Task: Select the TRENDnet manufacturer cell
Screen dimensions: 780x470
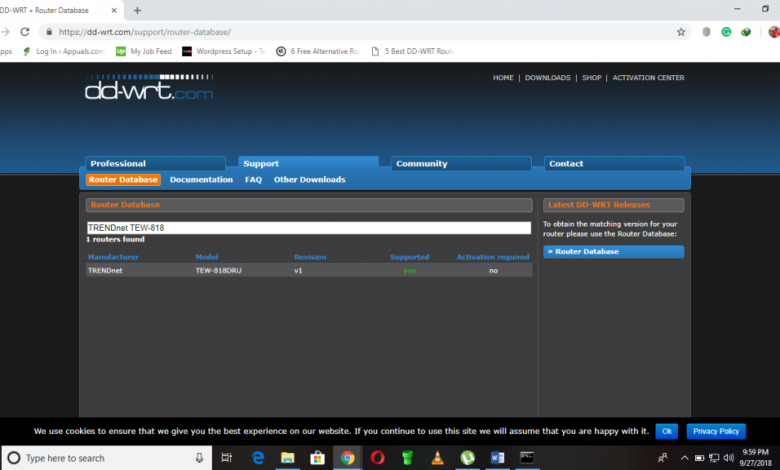Action: click(x=105, y=271)
